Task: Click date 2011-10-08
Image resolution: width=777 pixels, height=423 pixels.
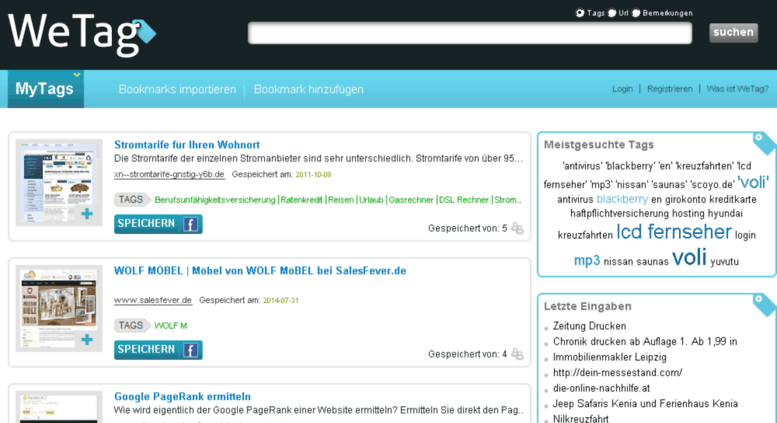Action: (313, 174)
